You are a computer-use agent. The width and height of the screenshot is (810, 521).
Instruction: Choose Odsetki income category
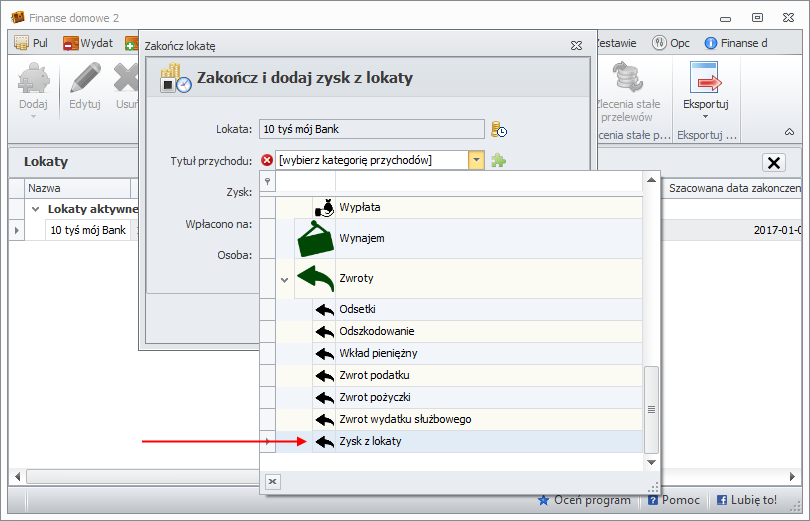click(357, 309)
